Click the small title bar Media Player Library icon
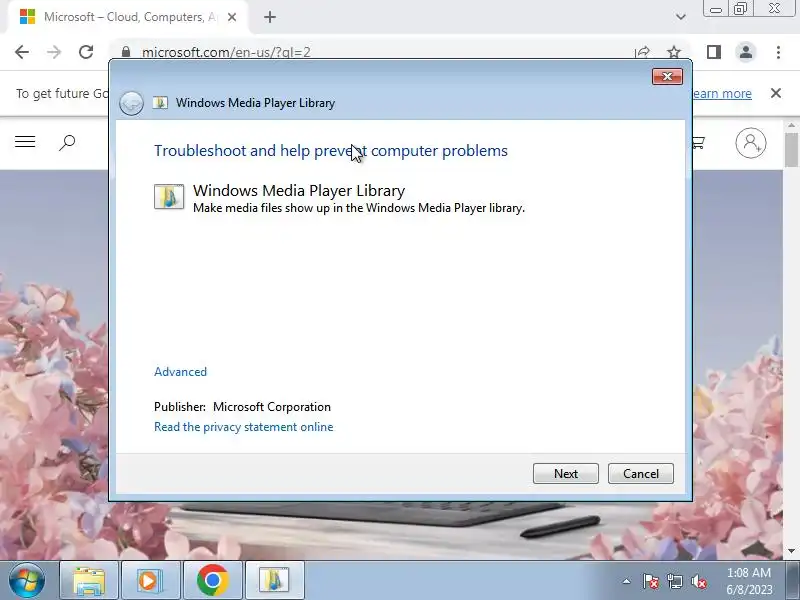Viewport: 800px width, 600px height. 160,103
